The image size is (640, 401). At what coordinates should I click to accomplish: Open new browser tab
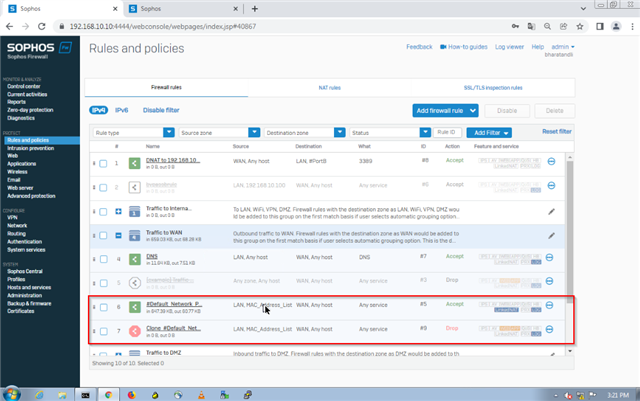point(255,9)
